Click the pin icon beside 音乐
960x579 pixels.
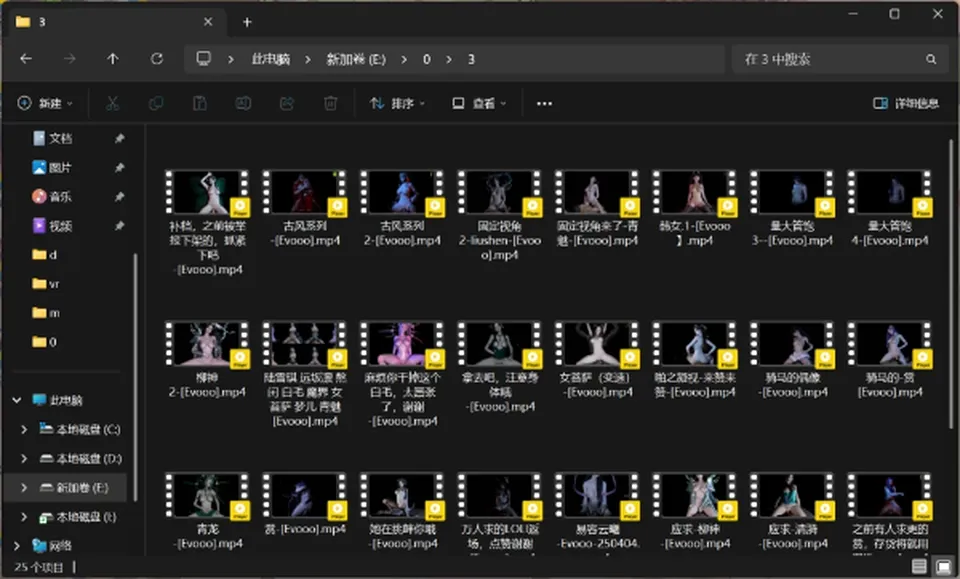coord(119,196)
